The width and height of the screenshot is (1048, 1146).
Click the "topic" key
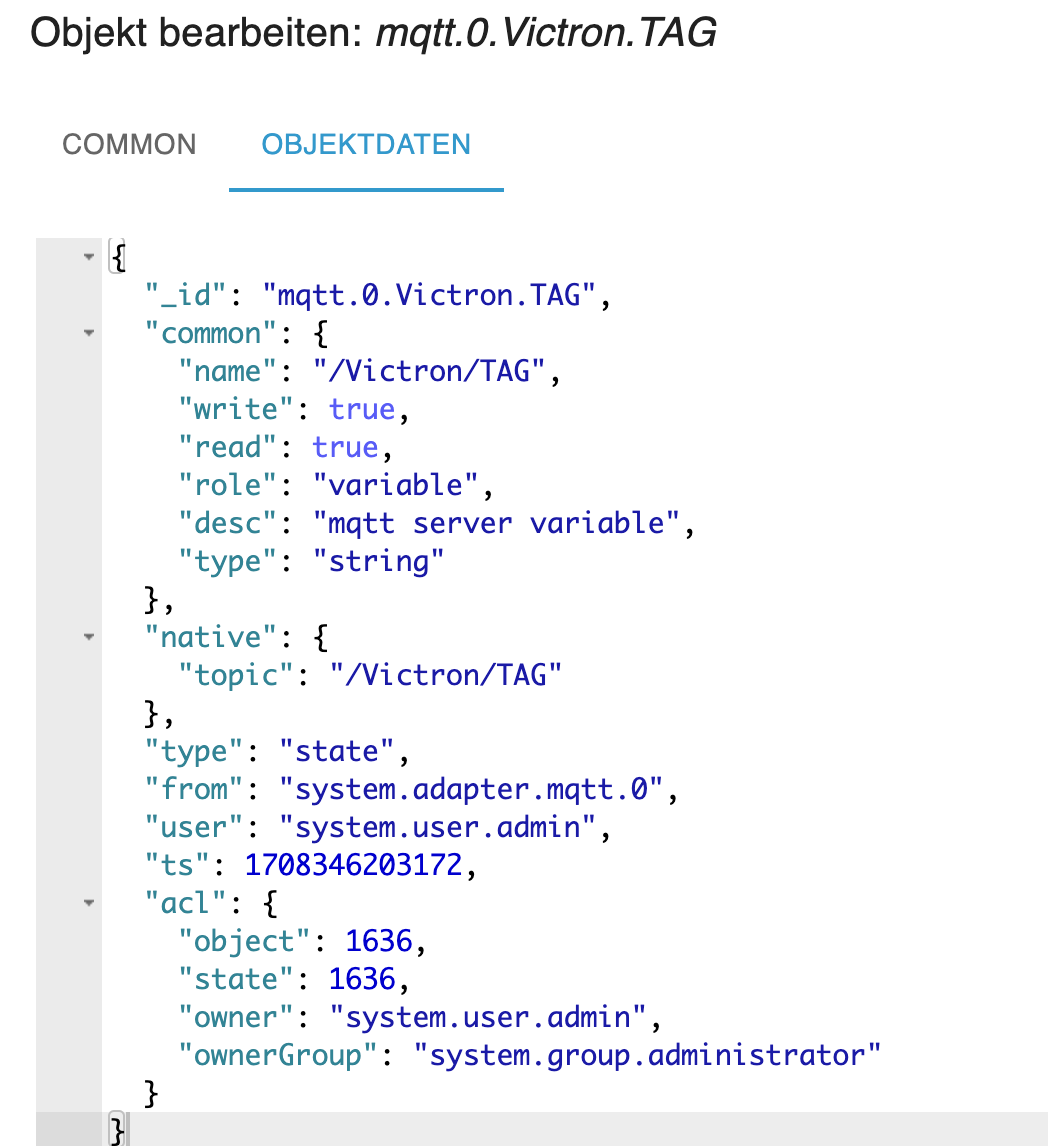[x=236, y=675]
